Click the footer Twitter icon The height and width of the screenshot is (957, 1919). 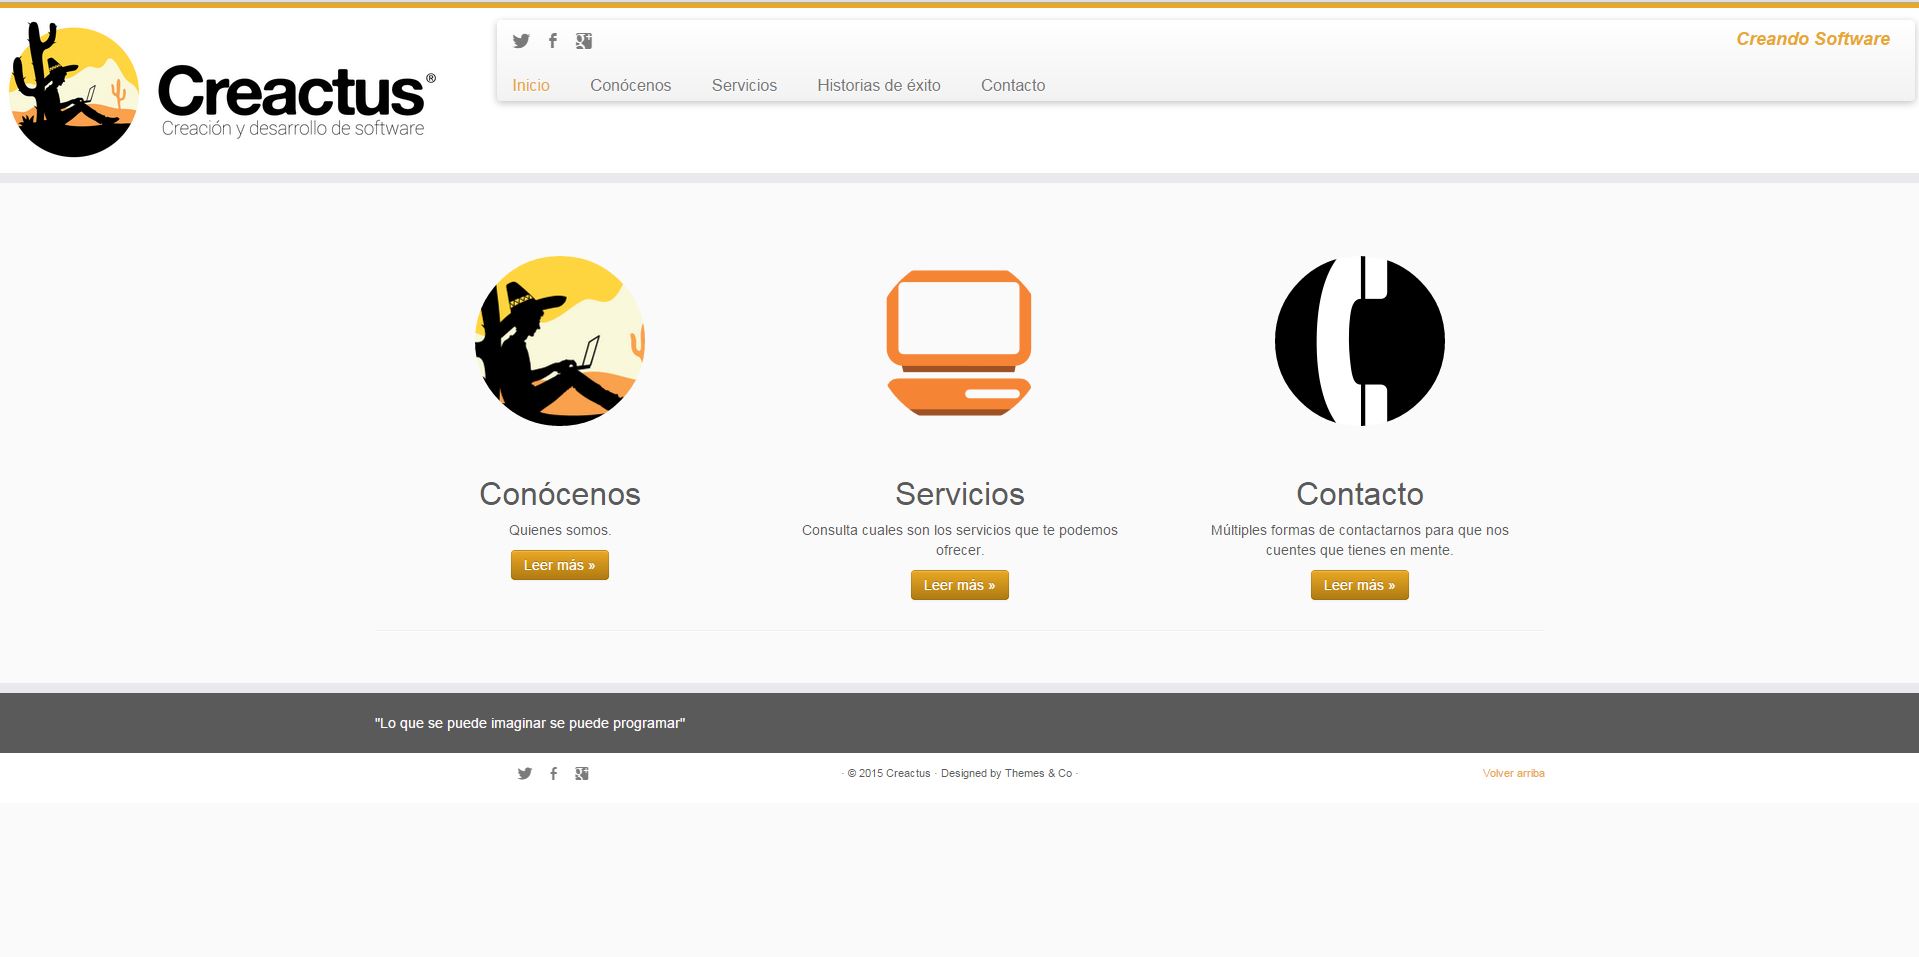point(525,773)
